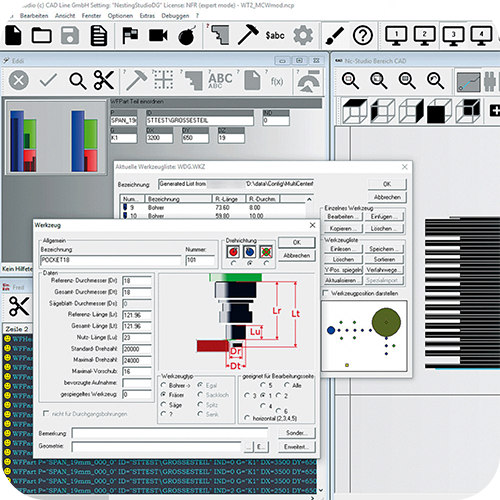Select the solid black cube view icon
This screenshot has width=500, height=500.
[439, 111]
